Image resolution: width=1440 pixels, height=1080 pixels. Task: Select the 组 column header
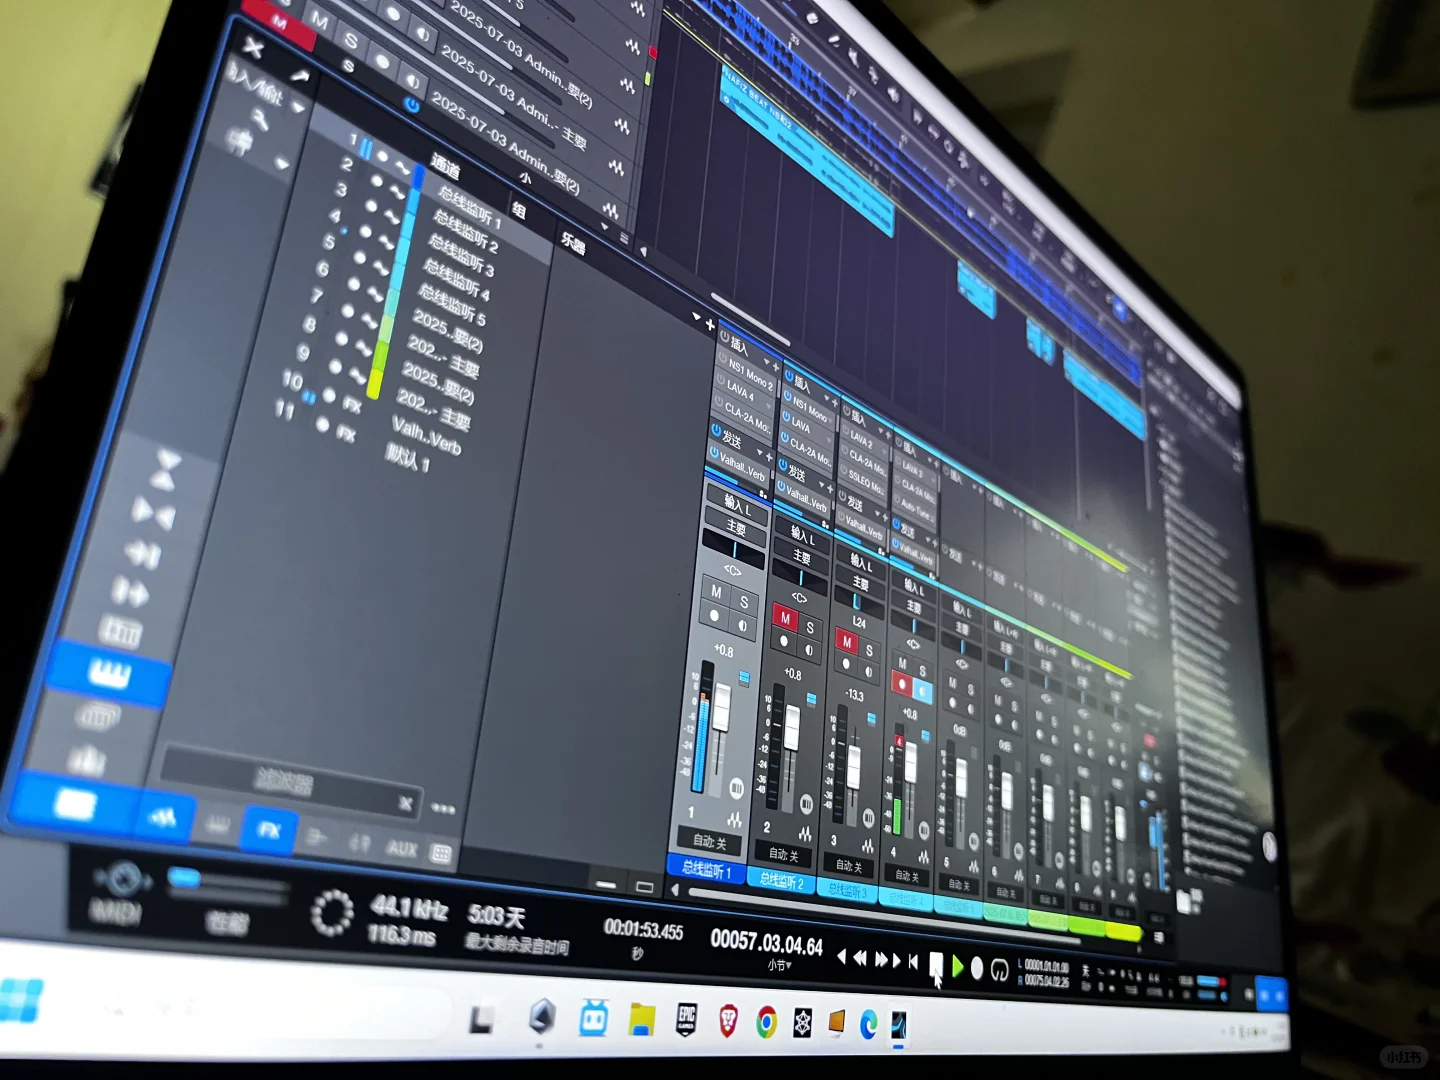519,209
